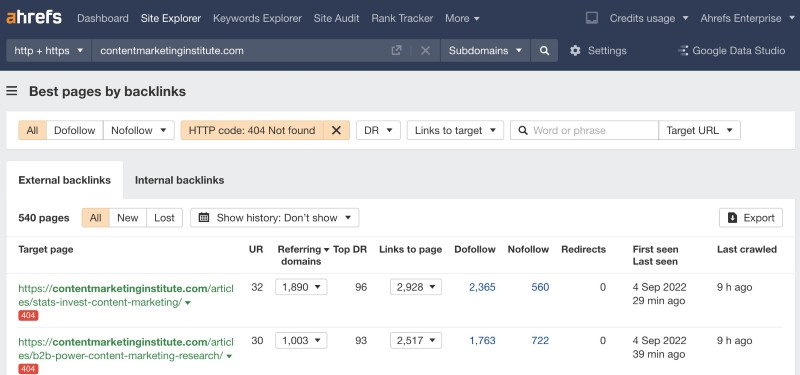Sort by UR column header
800x375 pixels.
256,249
